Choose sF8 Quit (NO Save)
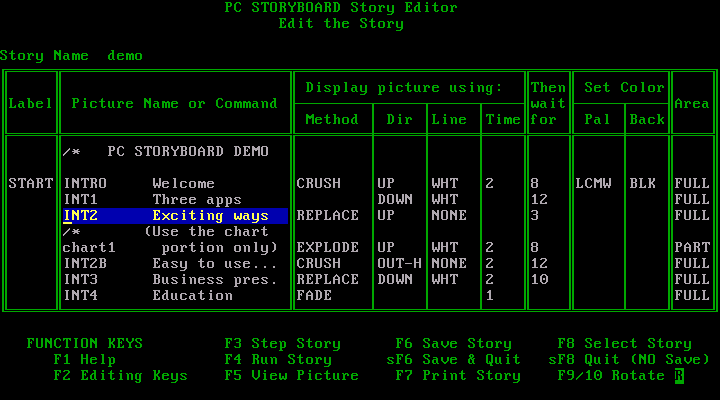The height and width of the screenshot is (400, 720). point(629,360)
